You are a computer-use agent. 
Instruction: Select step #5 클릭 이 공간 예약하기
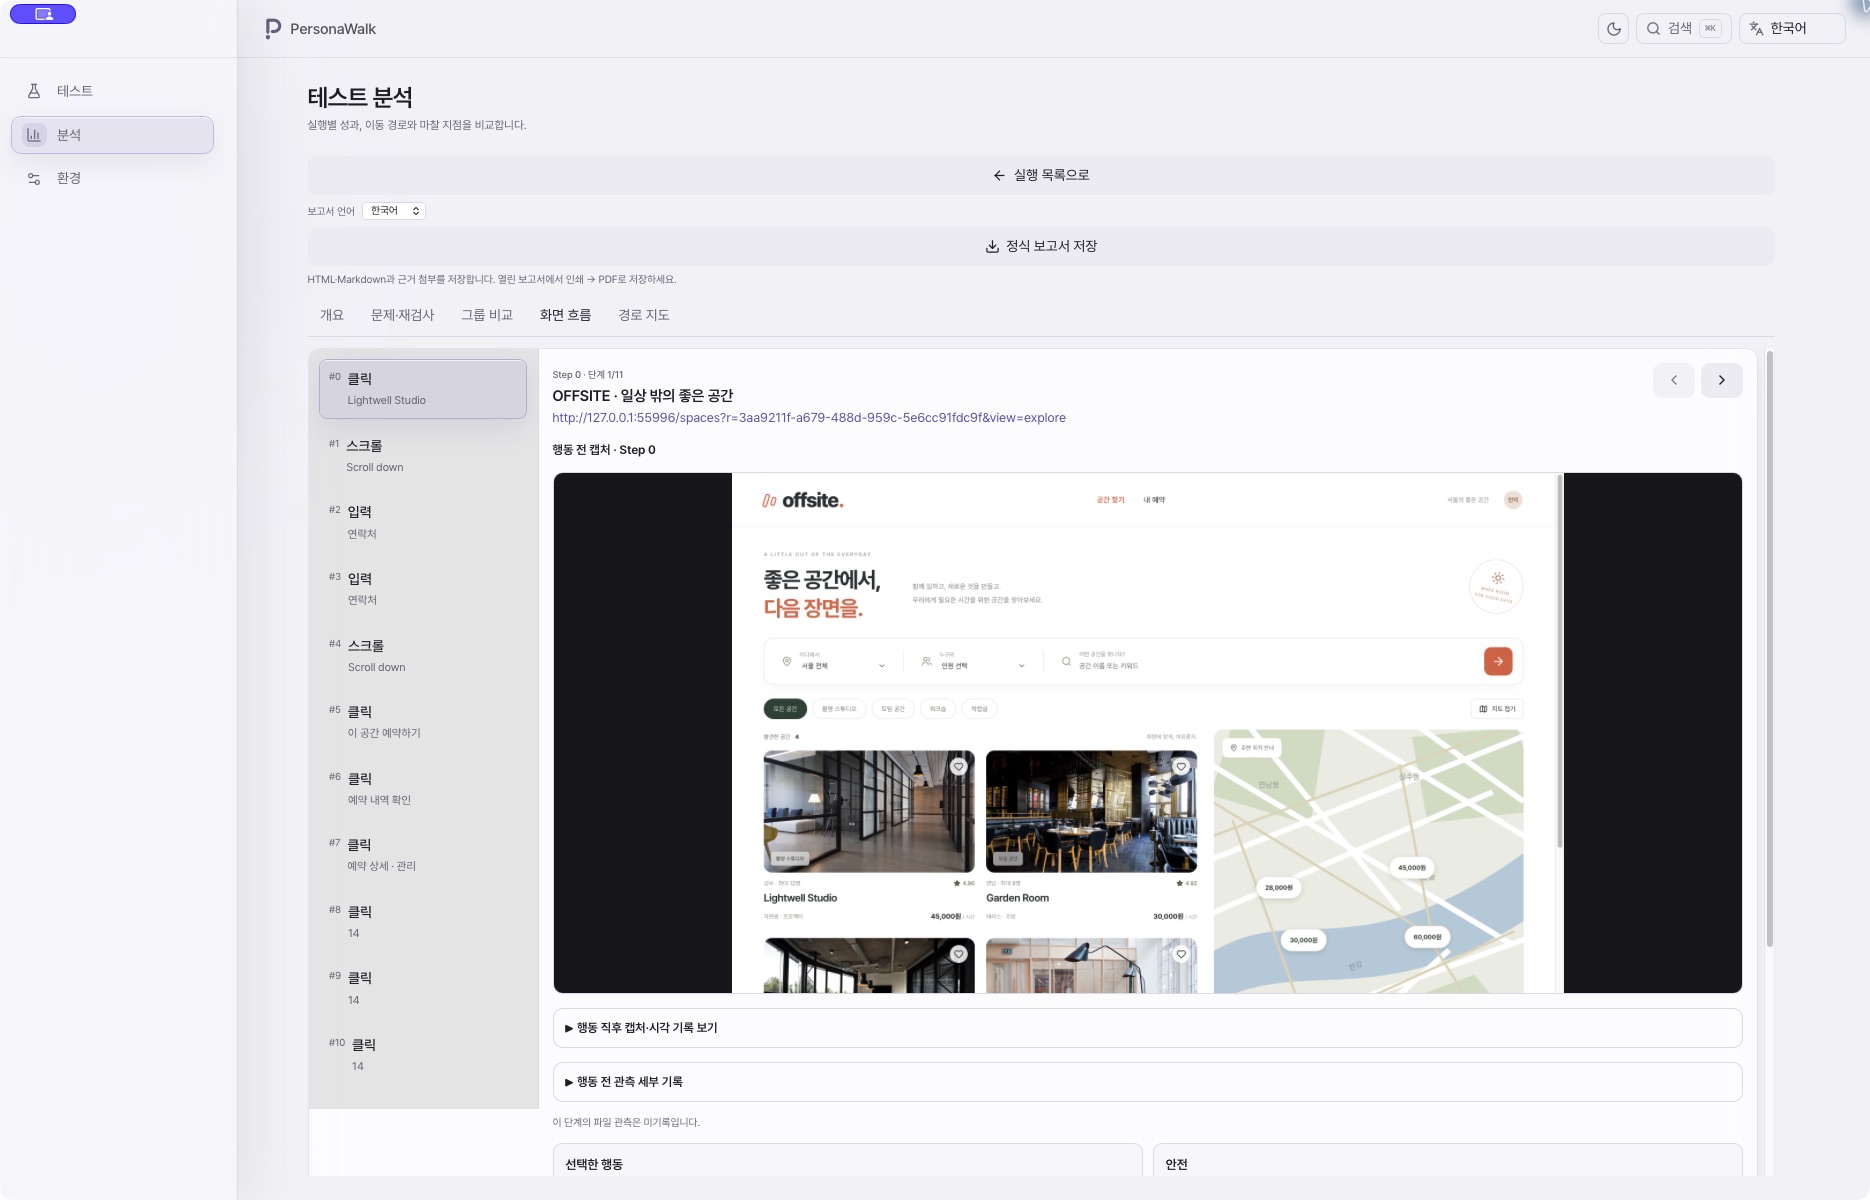pyautogui.click(x=423, y=722)
